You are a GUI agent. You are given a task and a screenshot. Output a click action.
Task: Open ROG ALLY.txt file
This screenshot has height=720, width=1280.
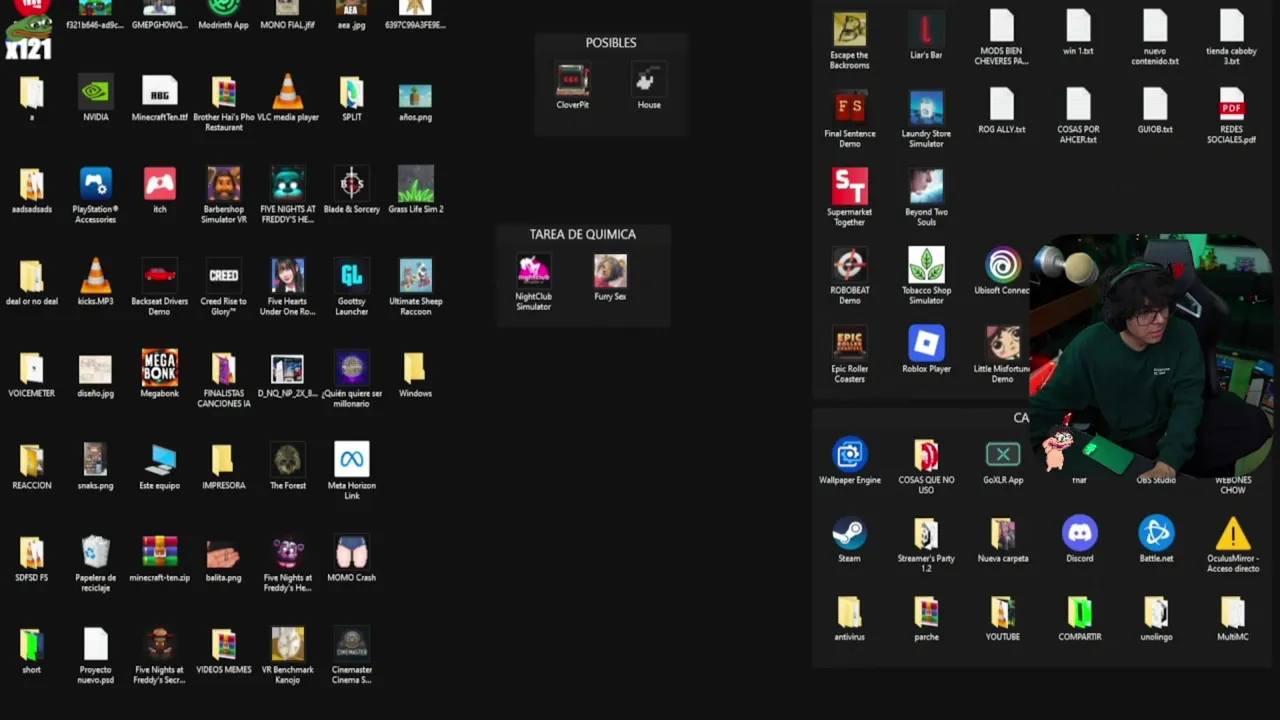coord(1002,105)
